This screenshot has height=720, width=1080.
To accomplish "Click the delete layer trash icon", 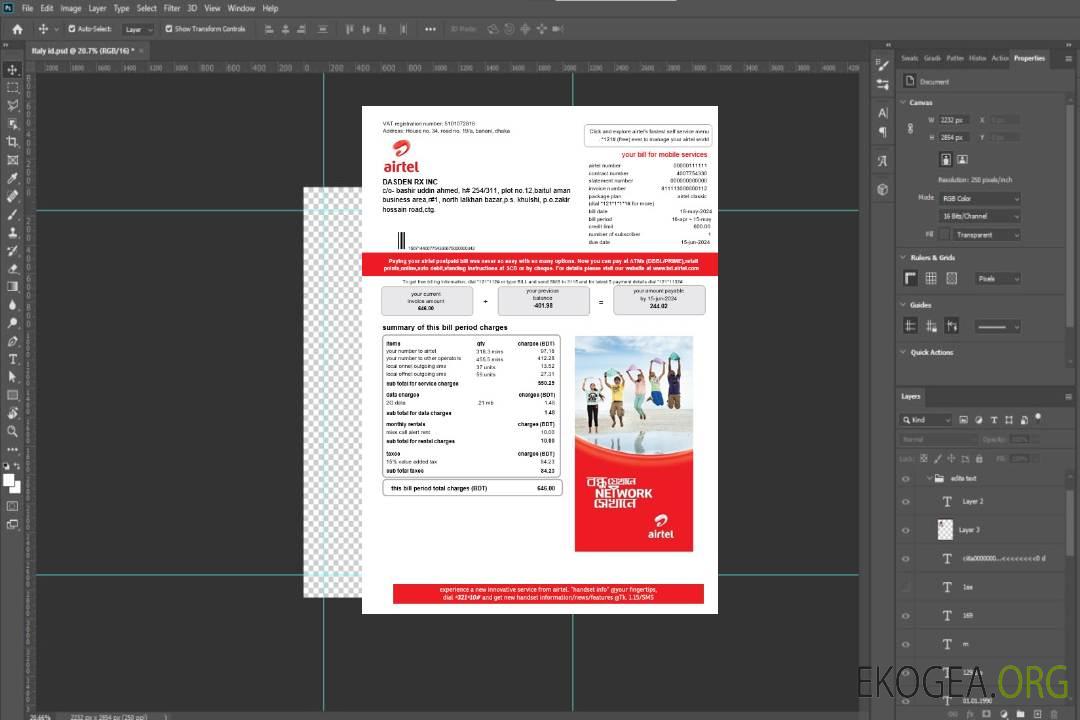I will pyautogui.click(x=1054, y=714).
